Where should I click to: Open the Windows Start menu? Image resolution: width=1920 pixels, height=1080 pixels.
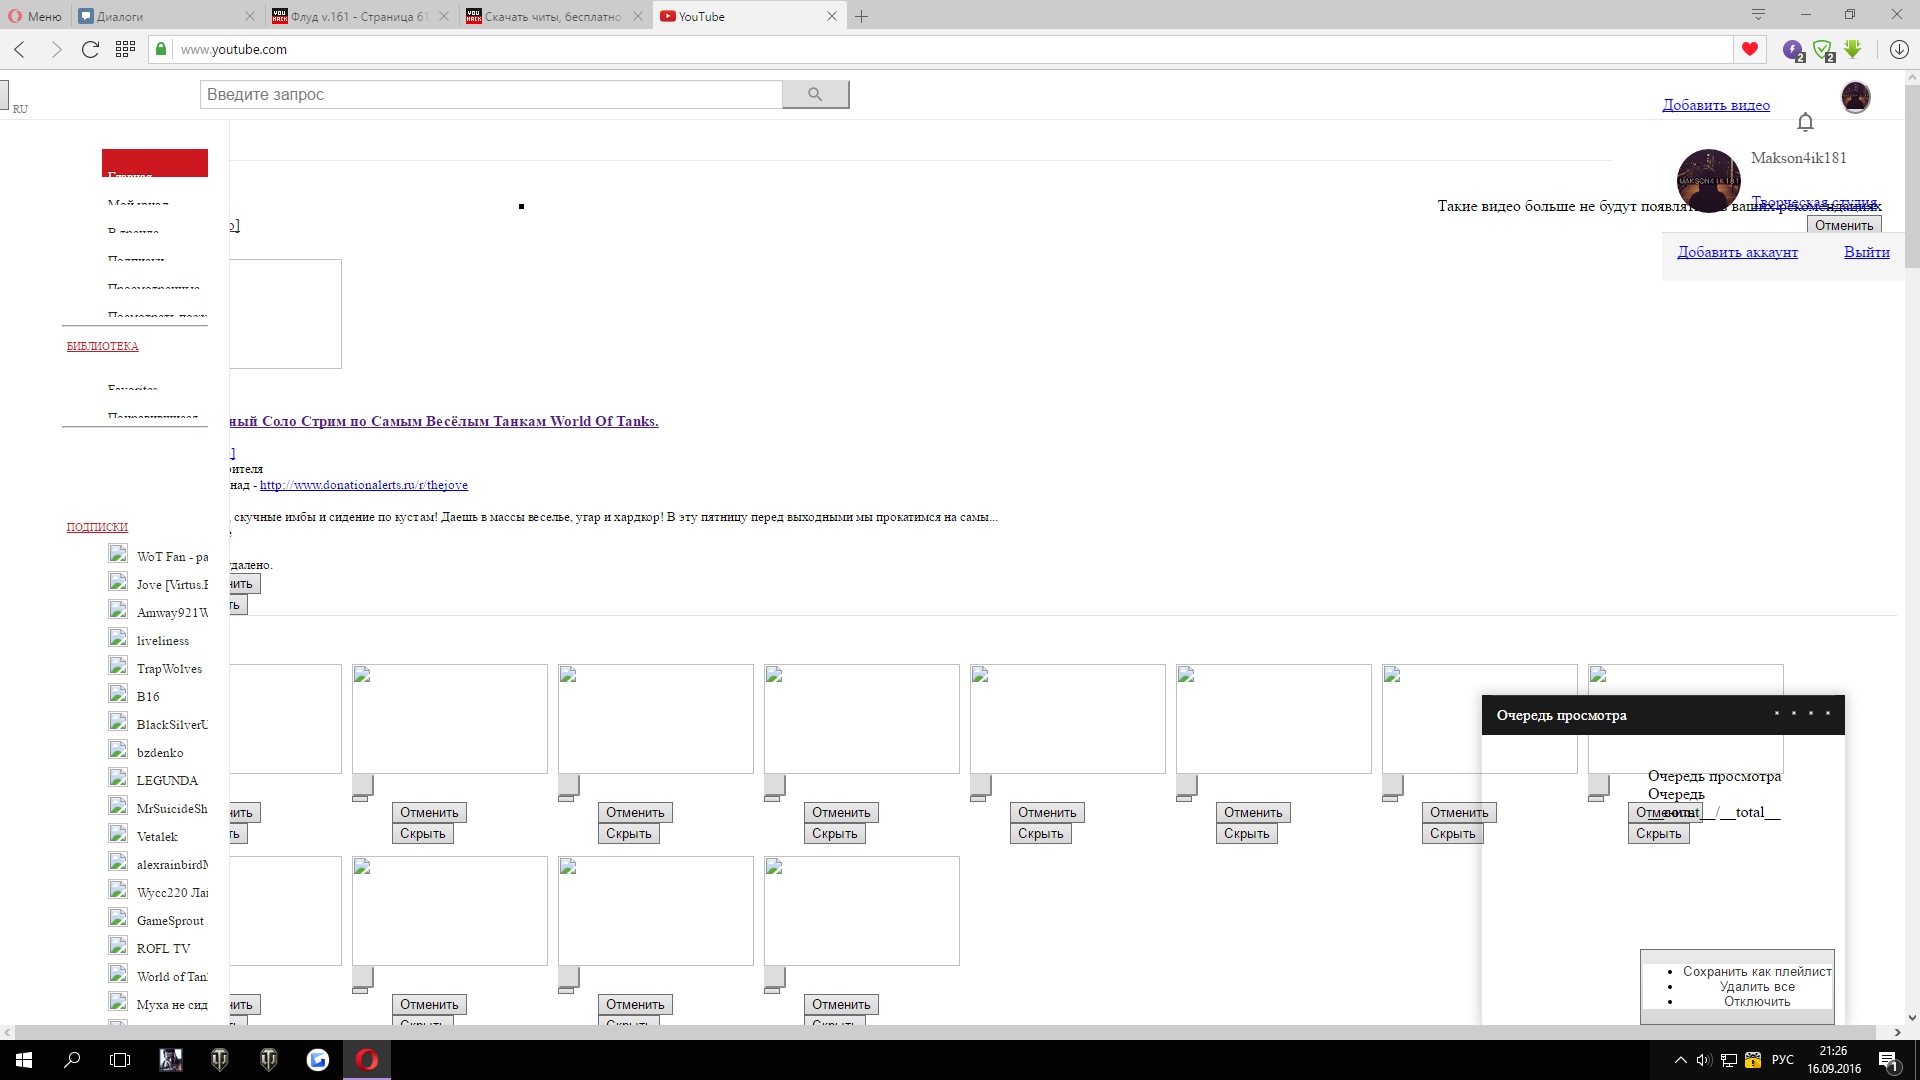pyautogui.click(x=24, y=1060)
